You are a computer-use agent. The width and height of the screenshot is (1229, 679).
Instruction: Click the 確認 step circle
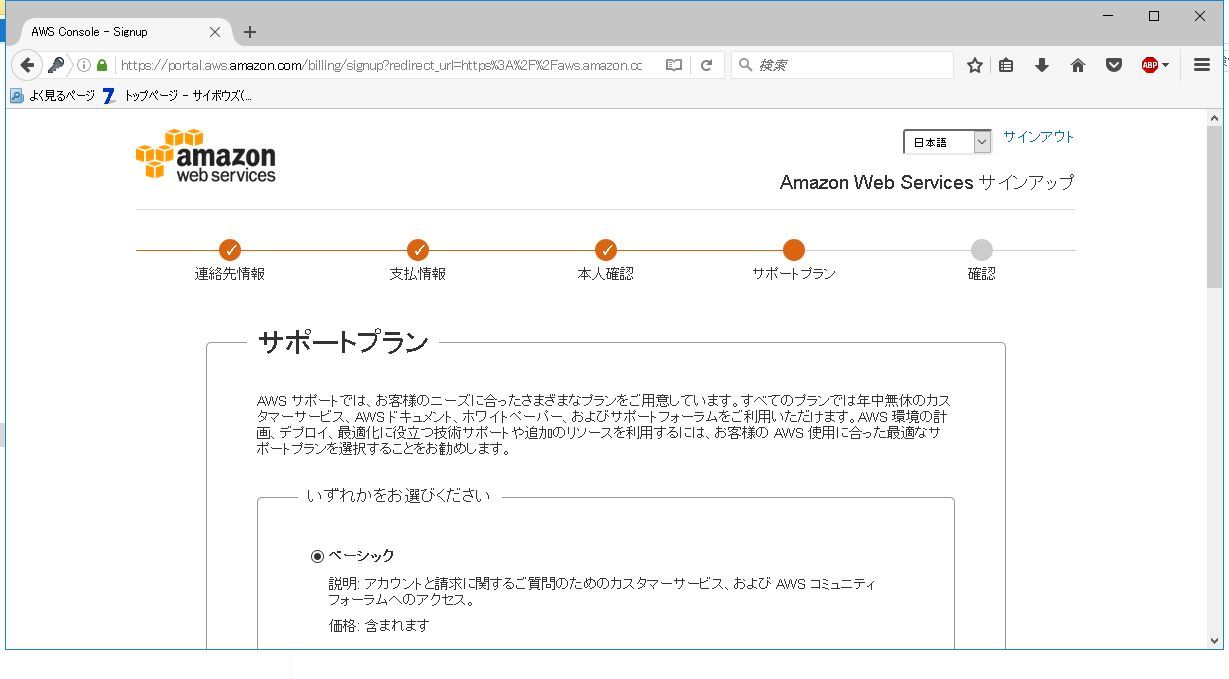click(x=982, y=250)
